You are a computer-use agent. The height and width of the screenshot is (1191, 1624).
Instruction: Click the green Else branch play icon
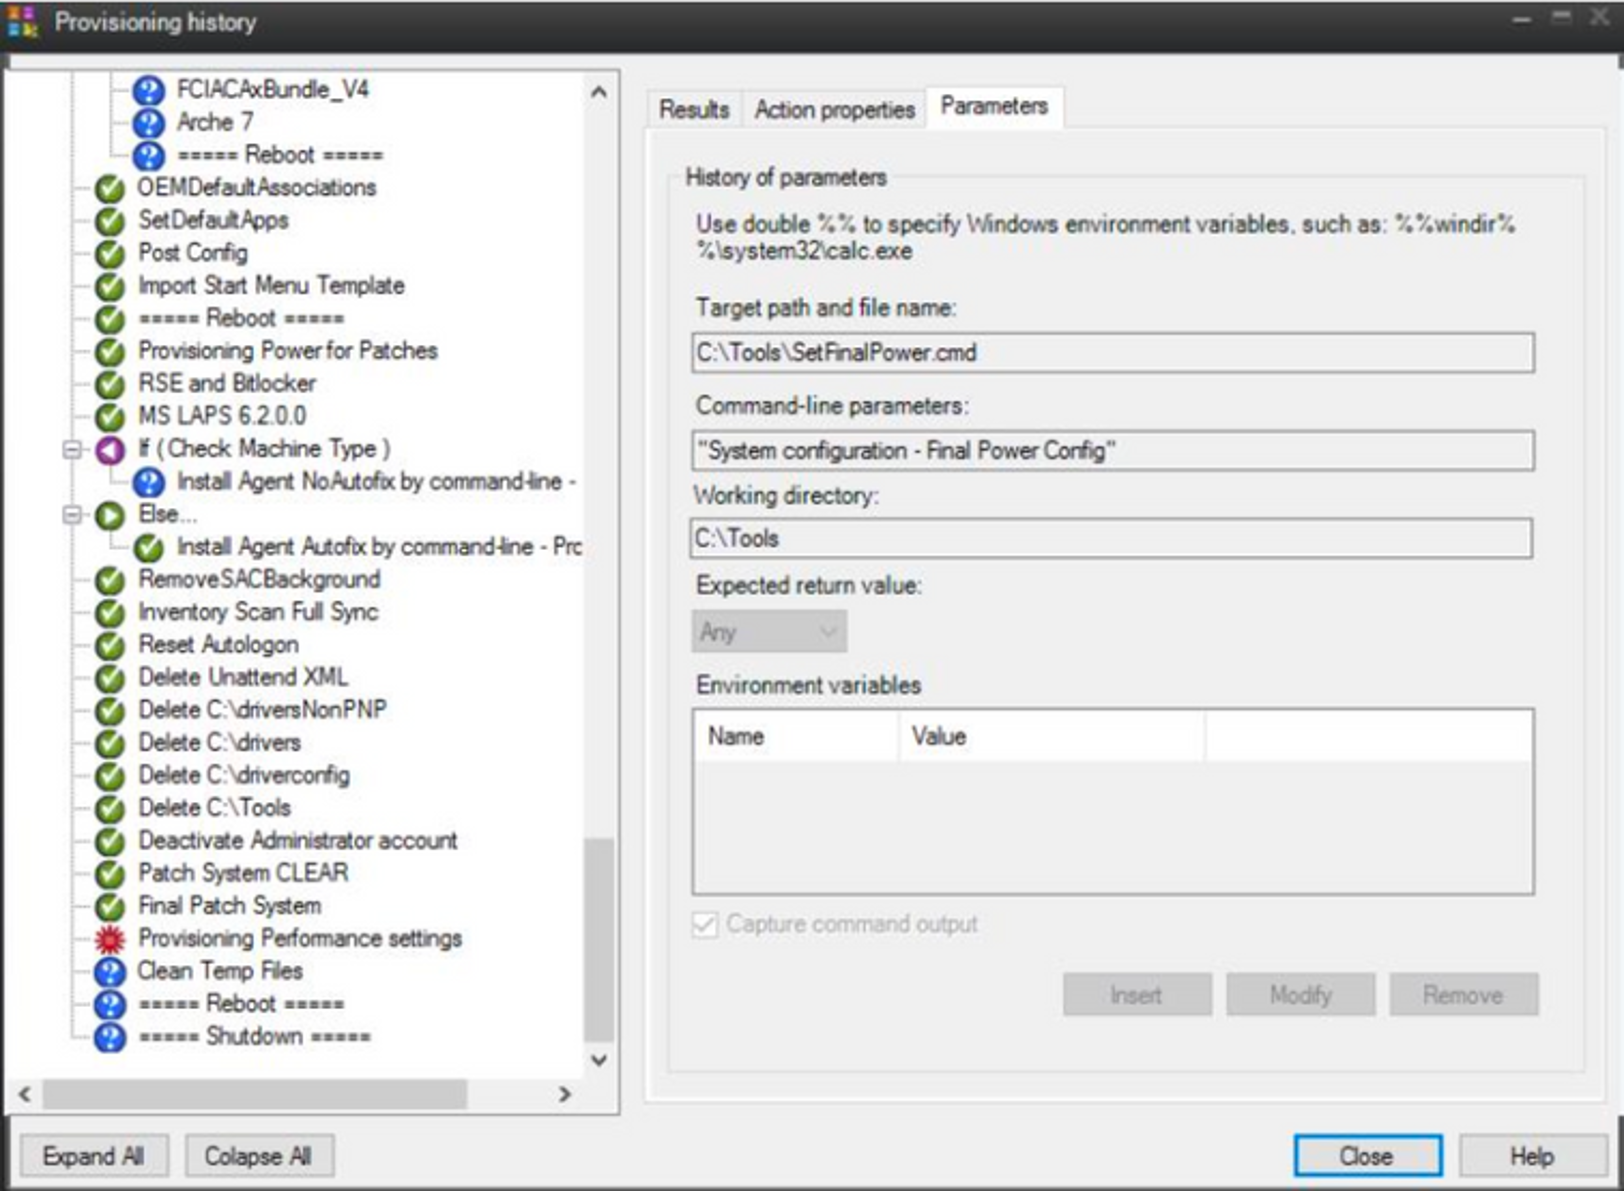click(109, 516)
